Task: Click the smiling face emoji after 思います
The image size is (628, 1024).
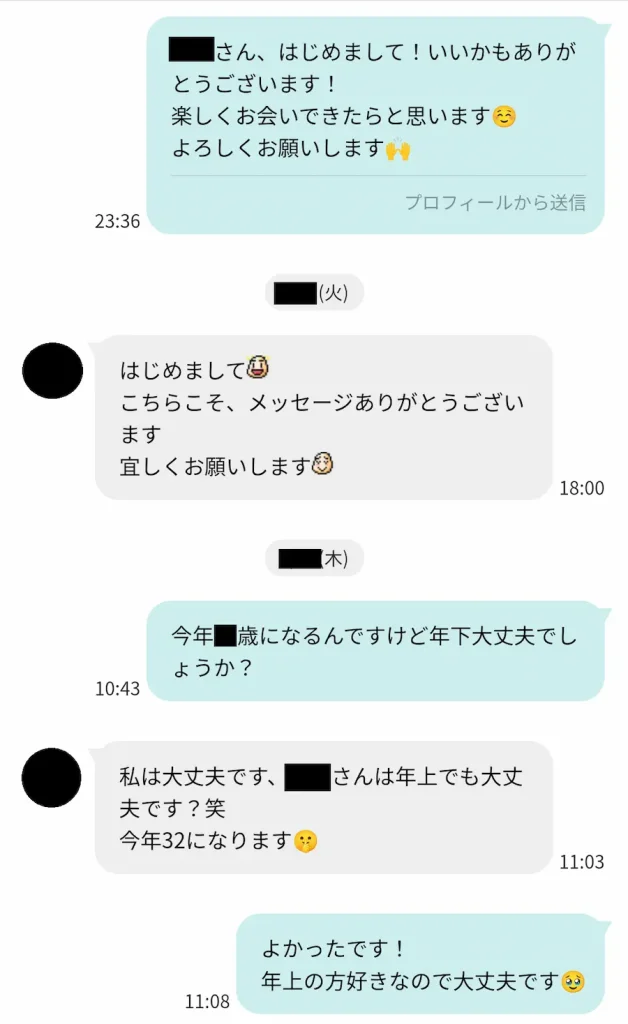Action: (x=504, y=116)
